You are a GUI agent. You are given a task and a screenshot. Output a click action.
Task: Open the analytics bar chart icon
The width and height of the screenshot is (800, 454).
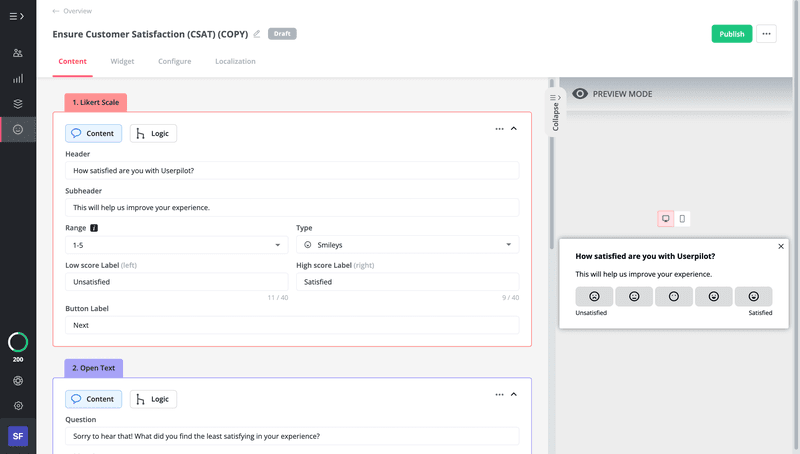pyautogui.click(x=18, y=78)
